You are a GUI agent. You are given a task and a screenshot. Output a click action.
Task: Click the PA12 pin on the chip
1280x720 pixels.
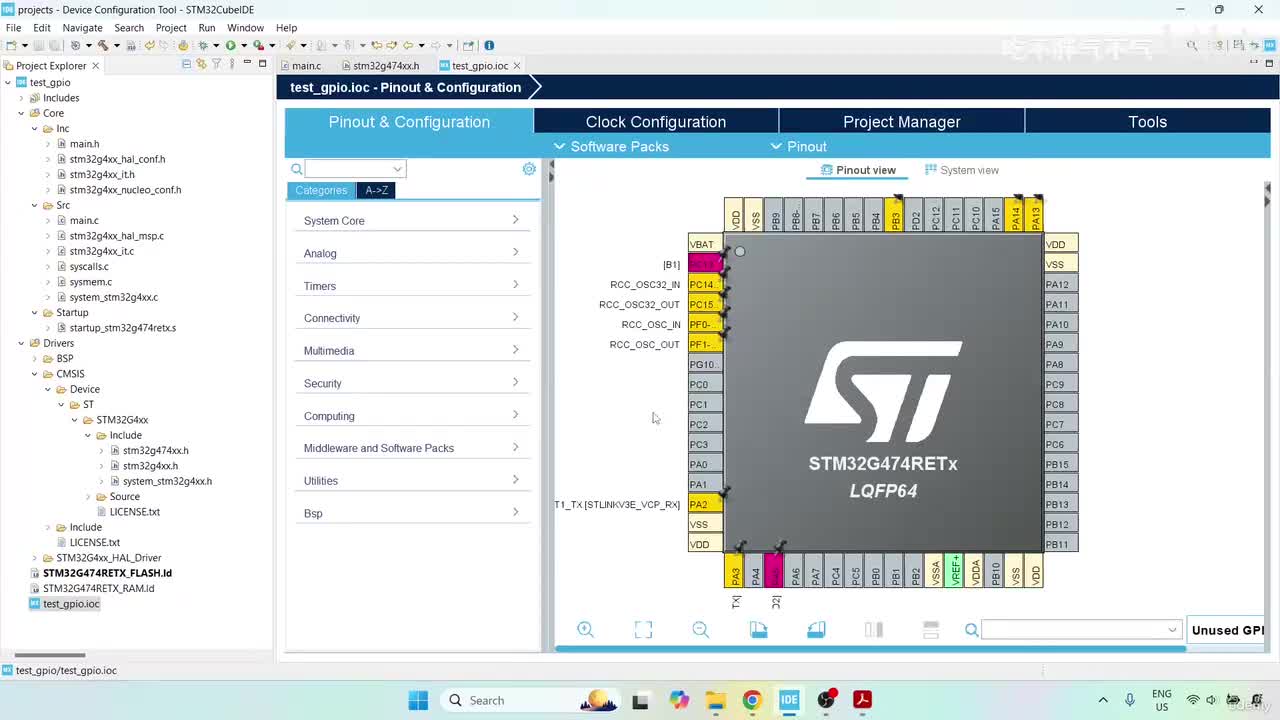[1060, 284]
